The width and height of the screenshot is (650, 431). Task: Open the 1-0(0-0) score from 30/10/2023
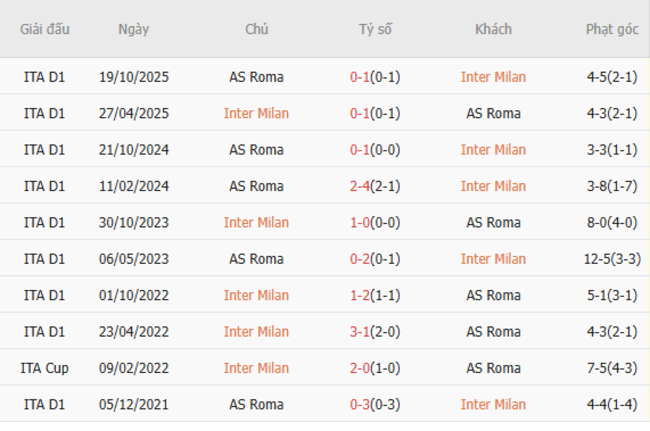(x=375, y=222)
